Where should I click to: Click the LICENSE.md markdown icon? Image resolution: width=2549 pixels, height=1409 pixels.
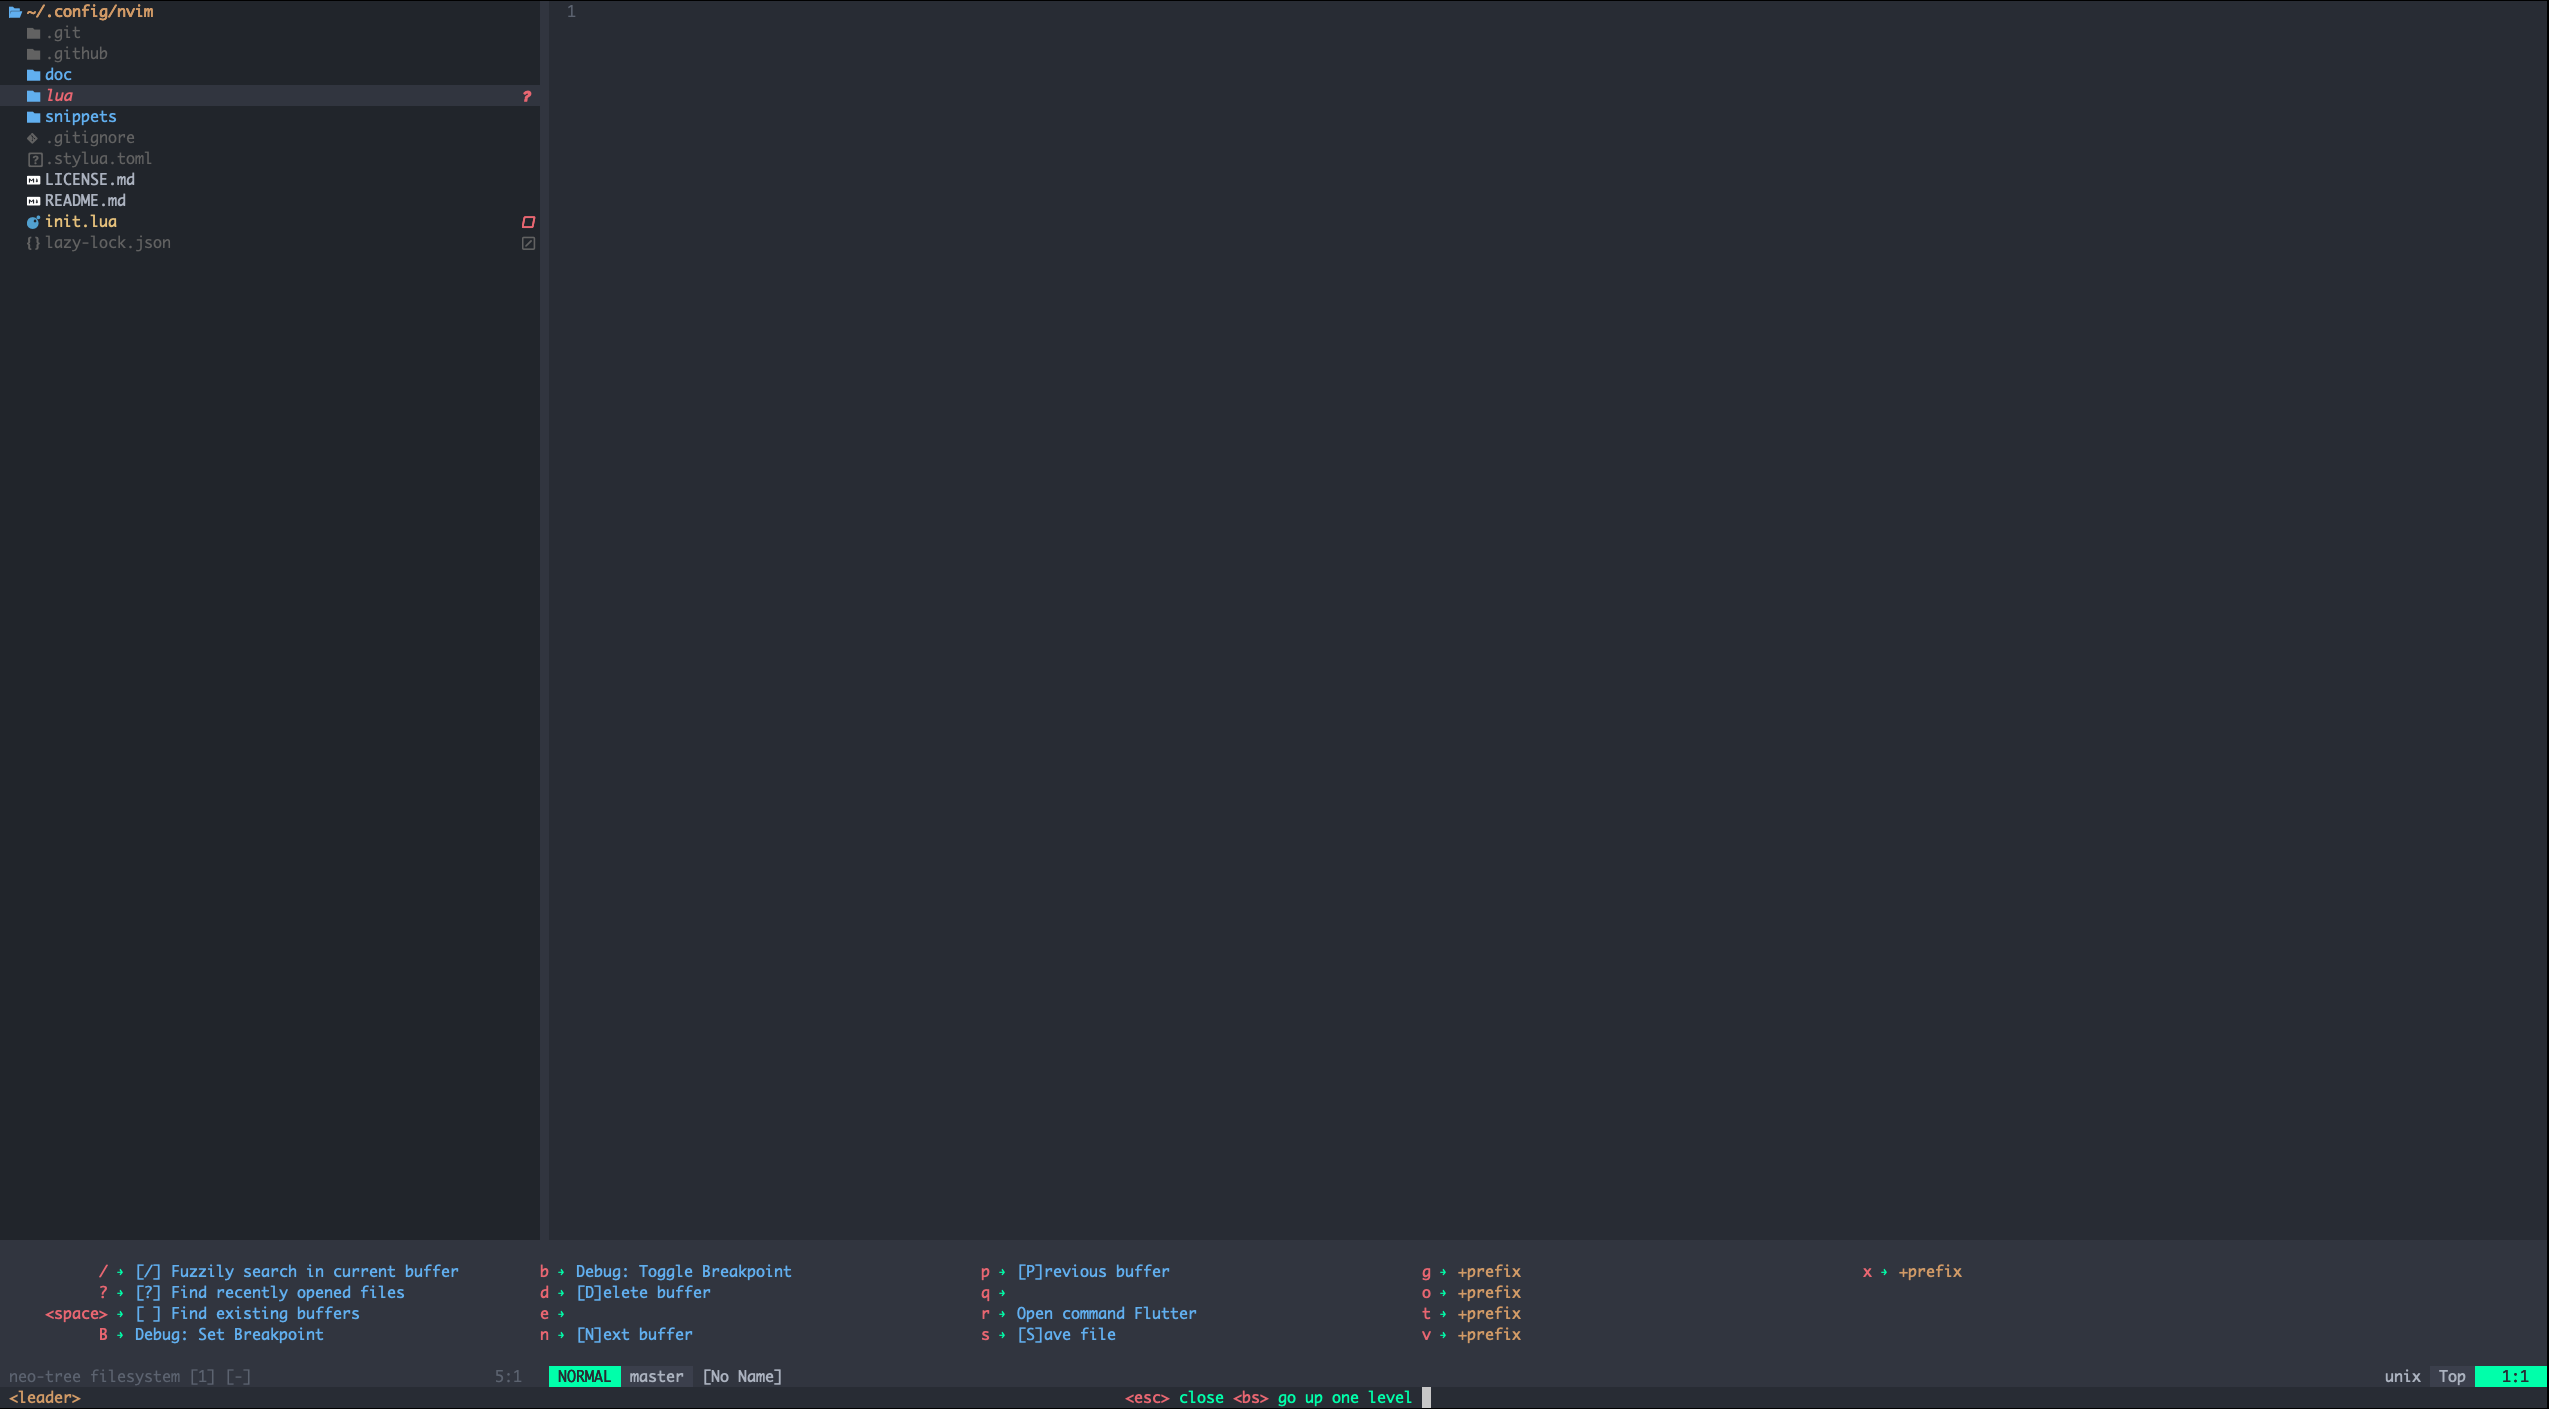point(33,180)
